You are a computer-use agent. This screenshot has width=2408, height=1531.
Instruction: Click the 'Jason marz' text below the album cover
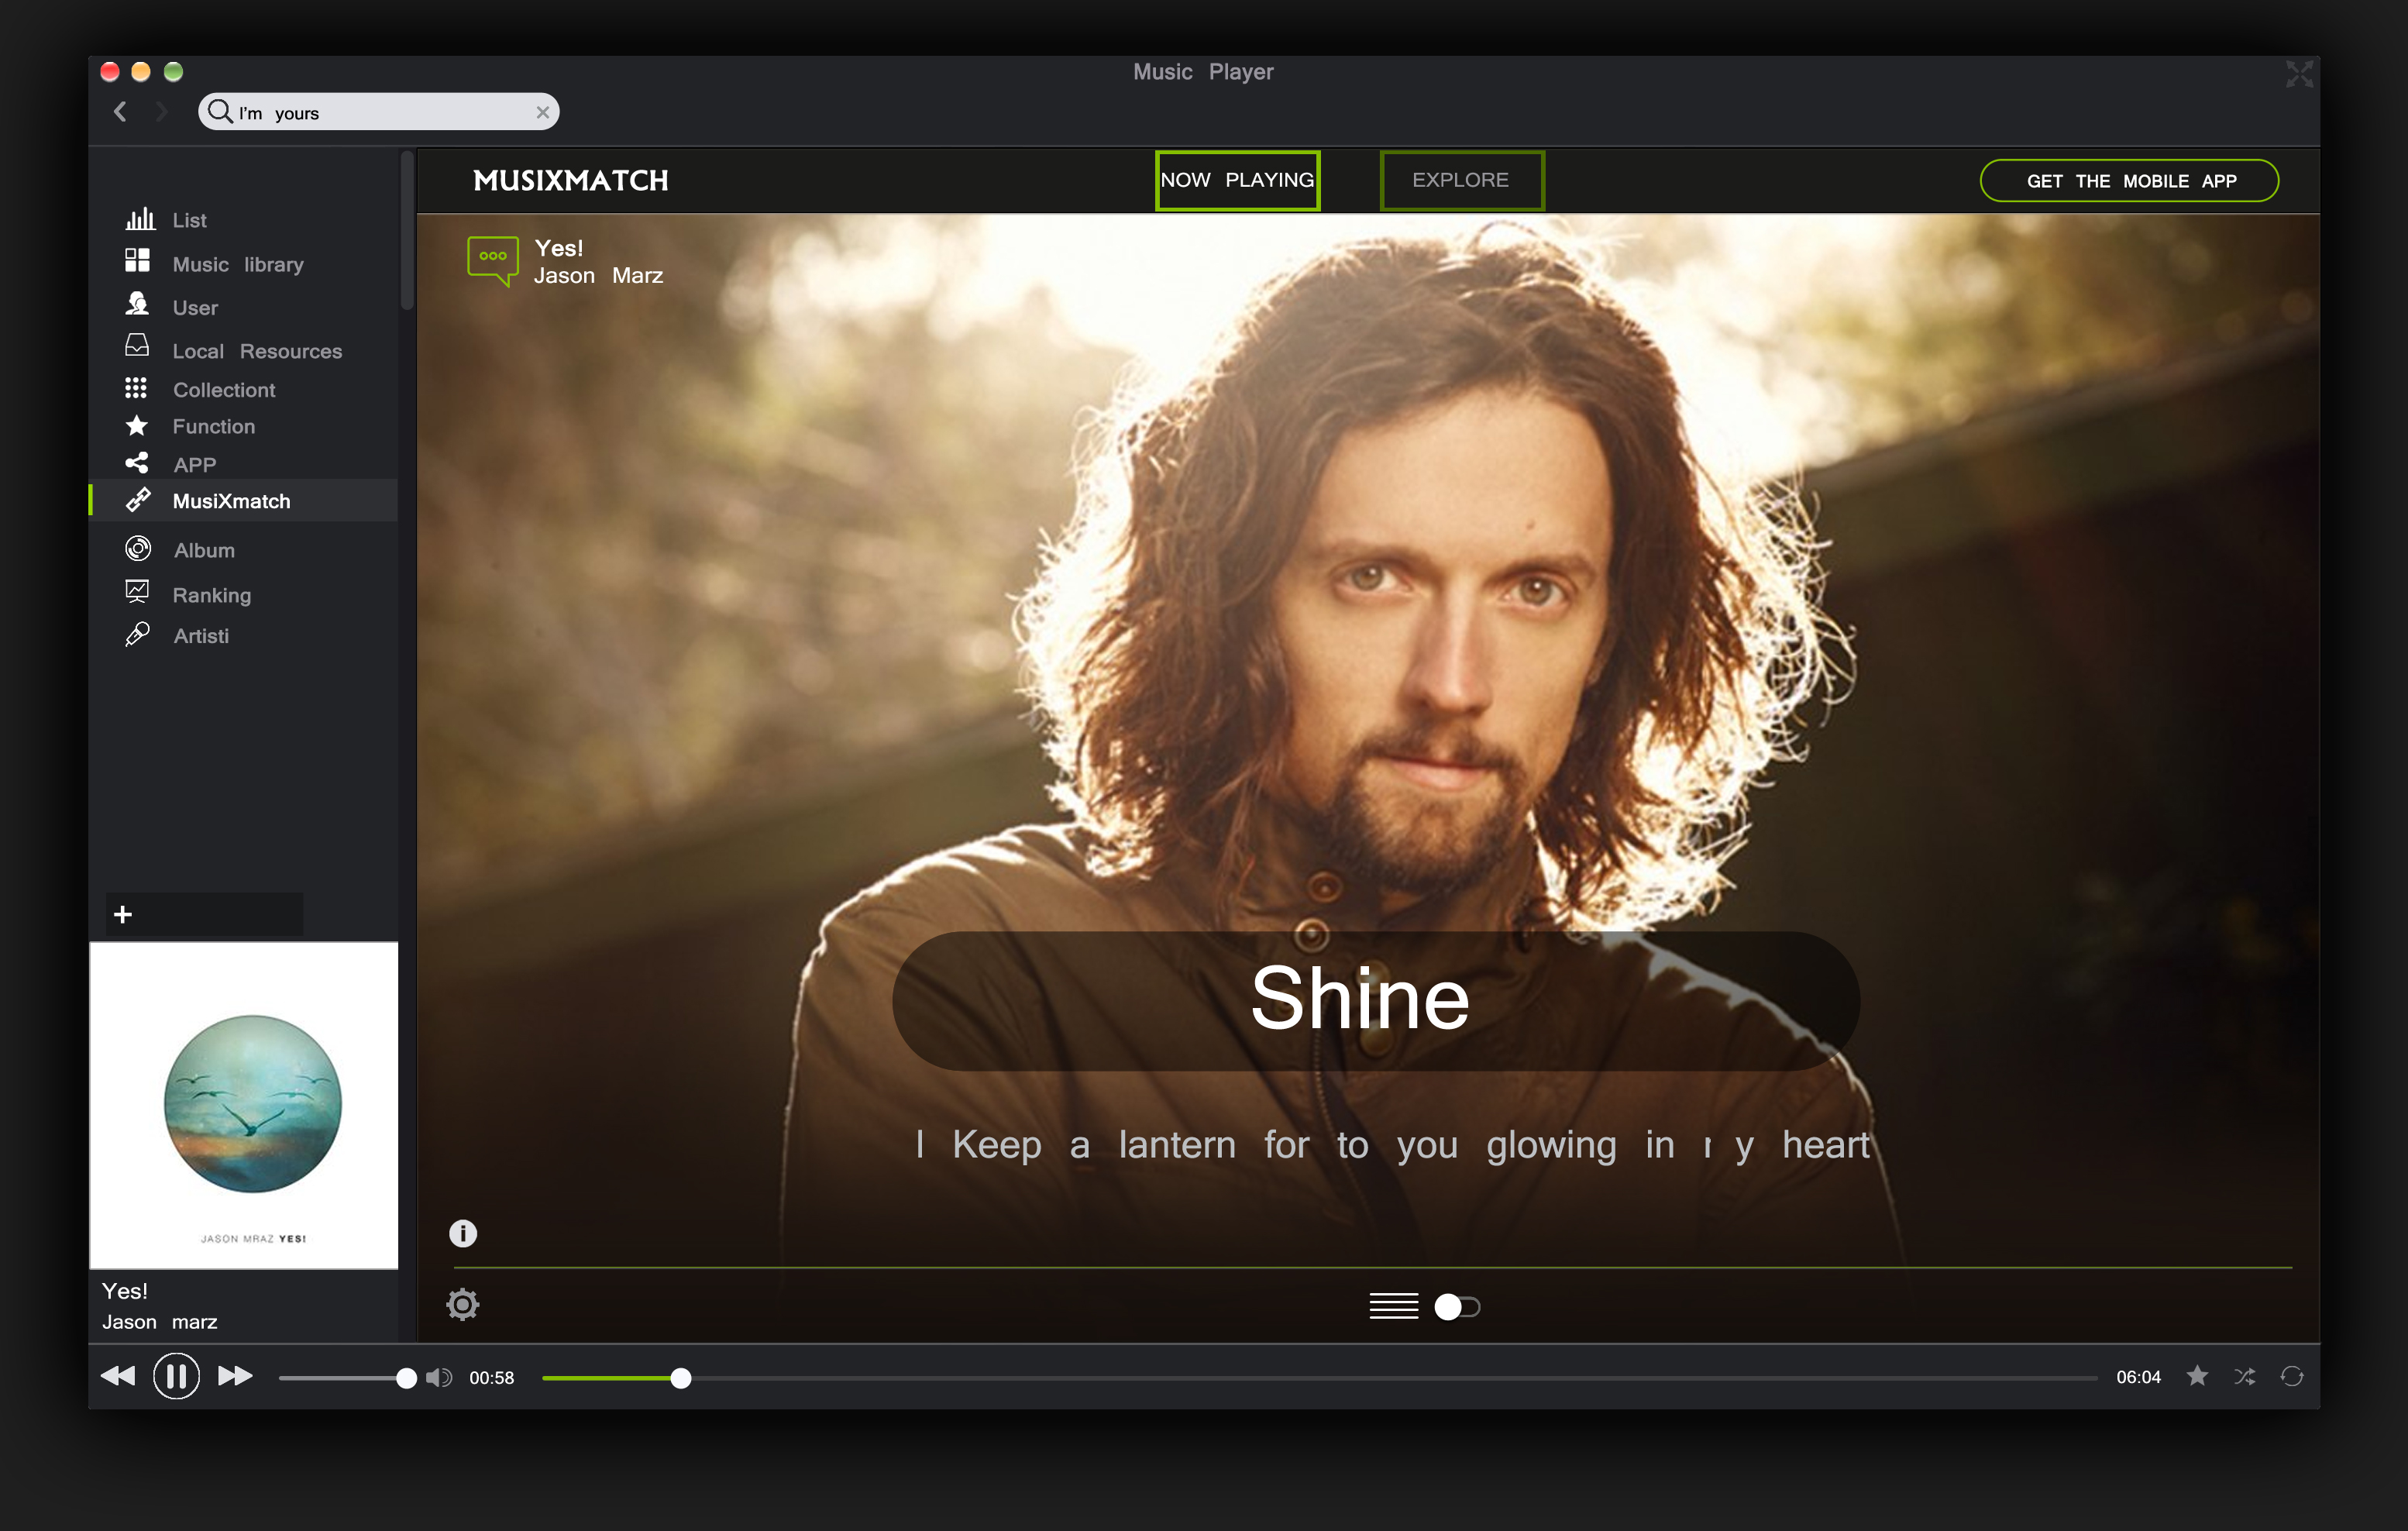159,1322
